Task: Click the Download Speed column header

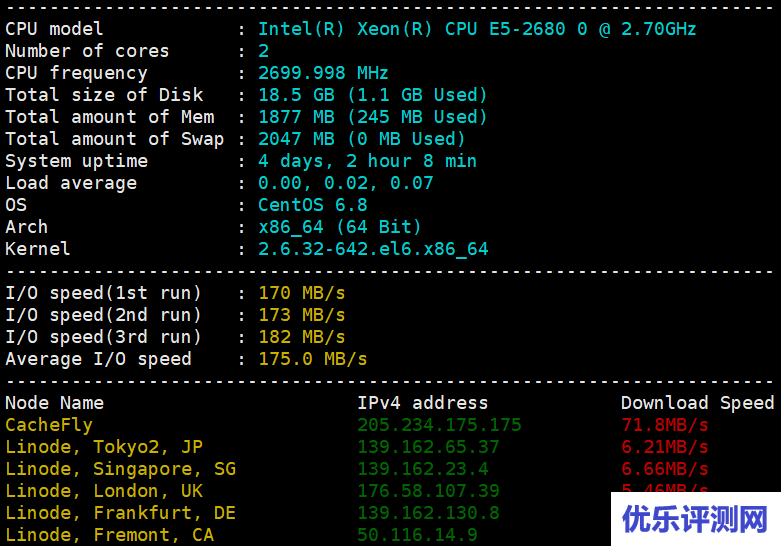Action: (697, 403)
